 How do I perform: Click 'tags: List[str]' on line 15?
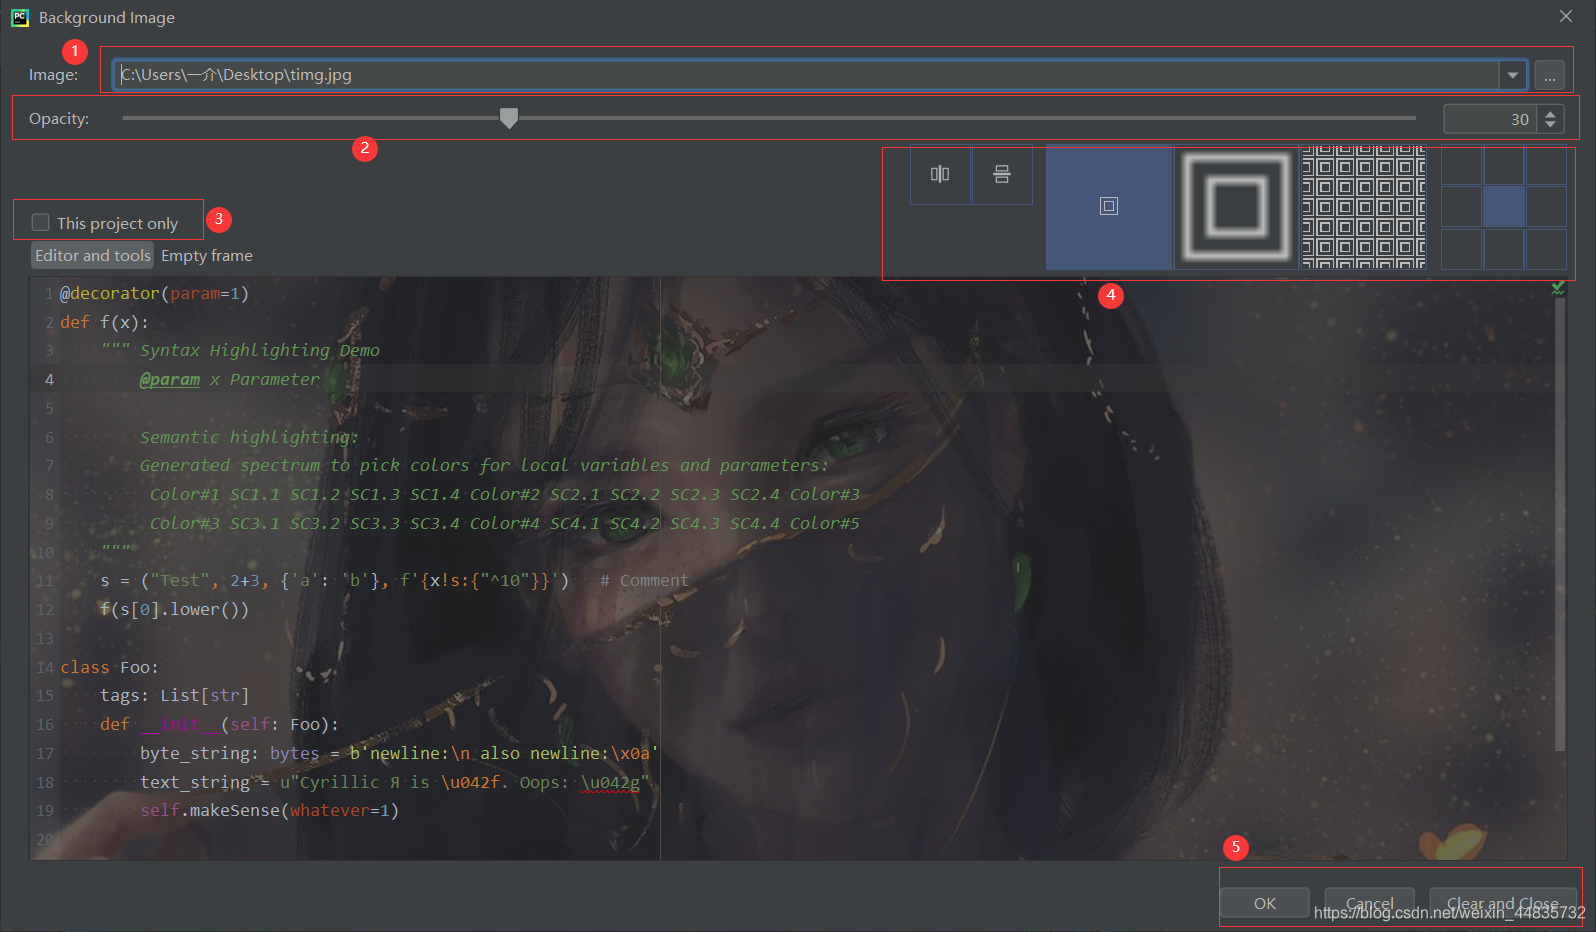pos(174,695)
